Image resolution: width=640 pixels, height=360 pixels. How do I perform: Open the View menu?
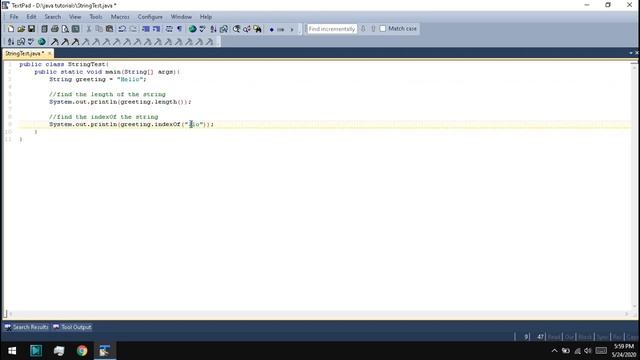[75, 17]
